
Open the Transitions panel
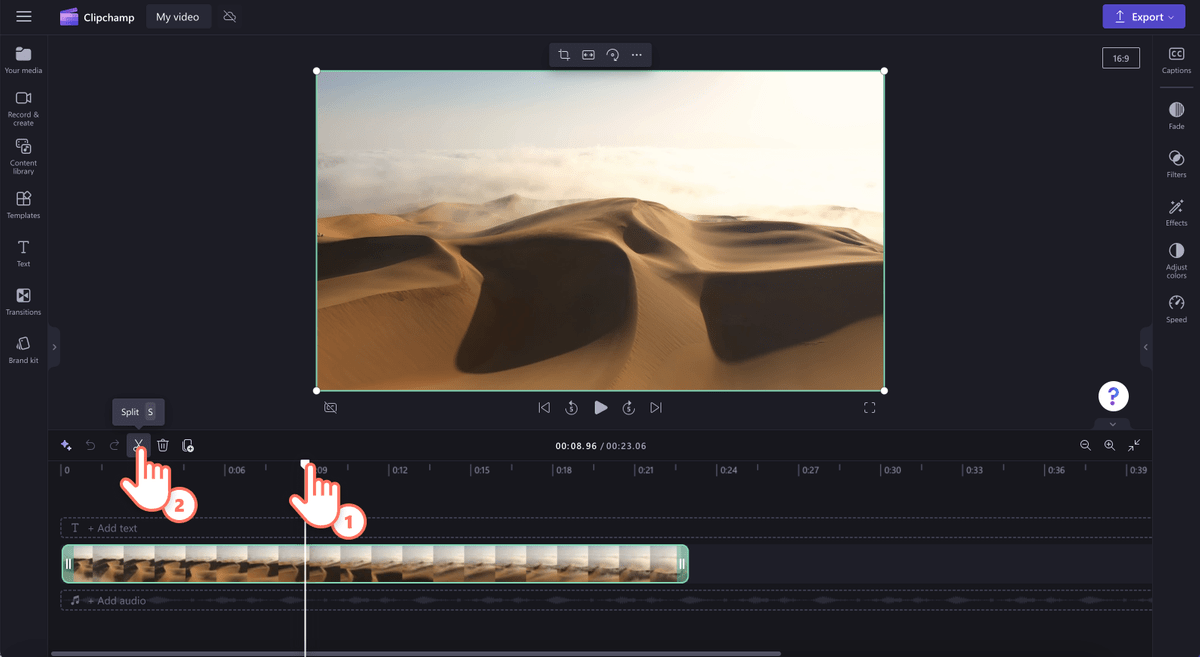(x=22, y=301)
